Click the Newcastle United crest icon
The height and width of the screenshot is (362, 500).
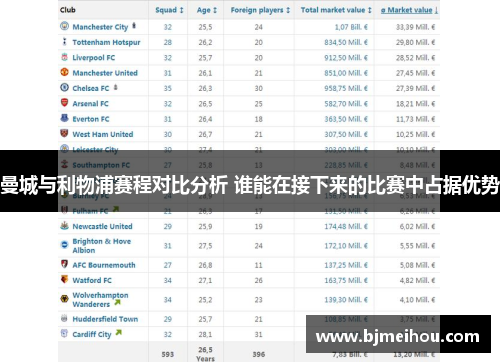point(64,225)
